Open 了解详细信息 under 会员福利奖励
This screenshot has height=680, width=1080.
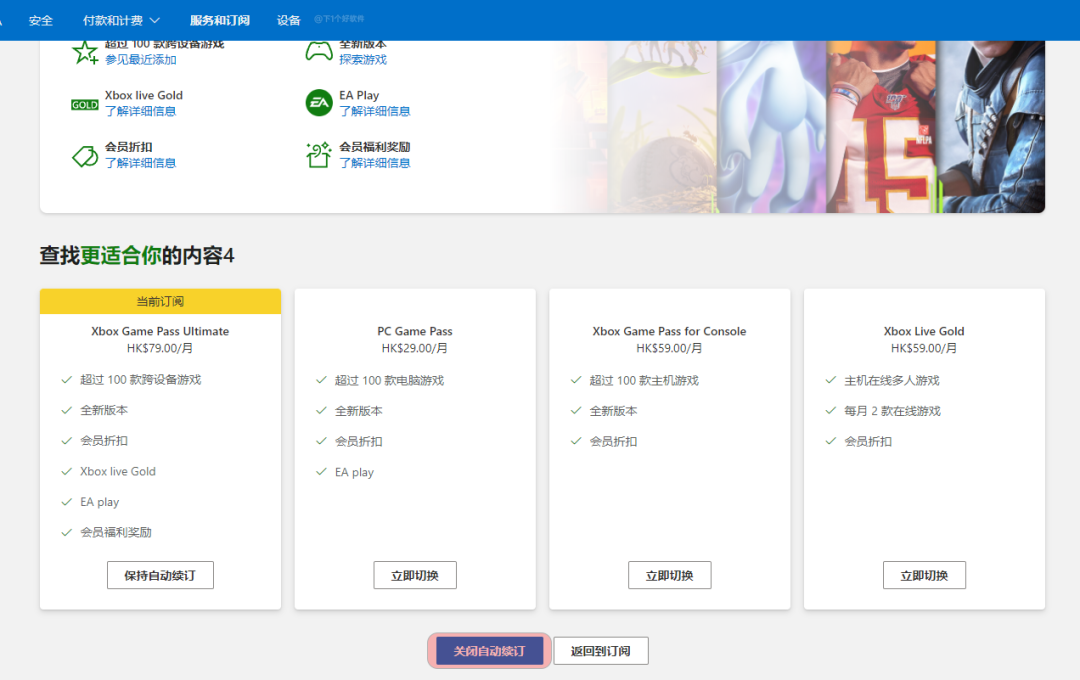click(375, 163)
